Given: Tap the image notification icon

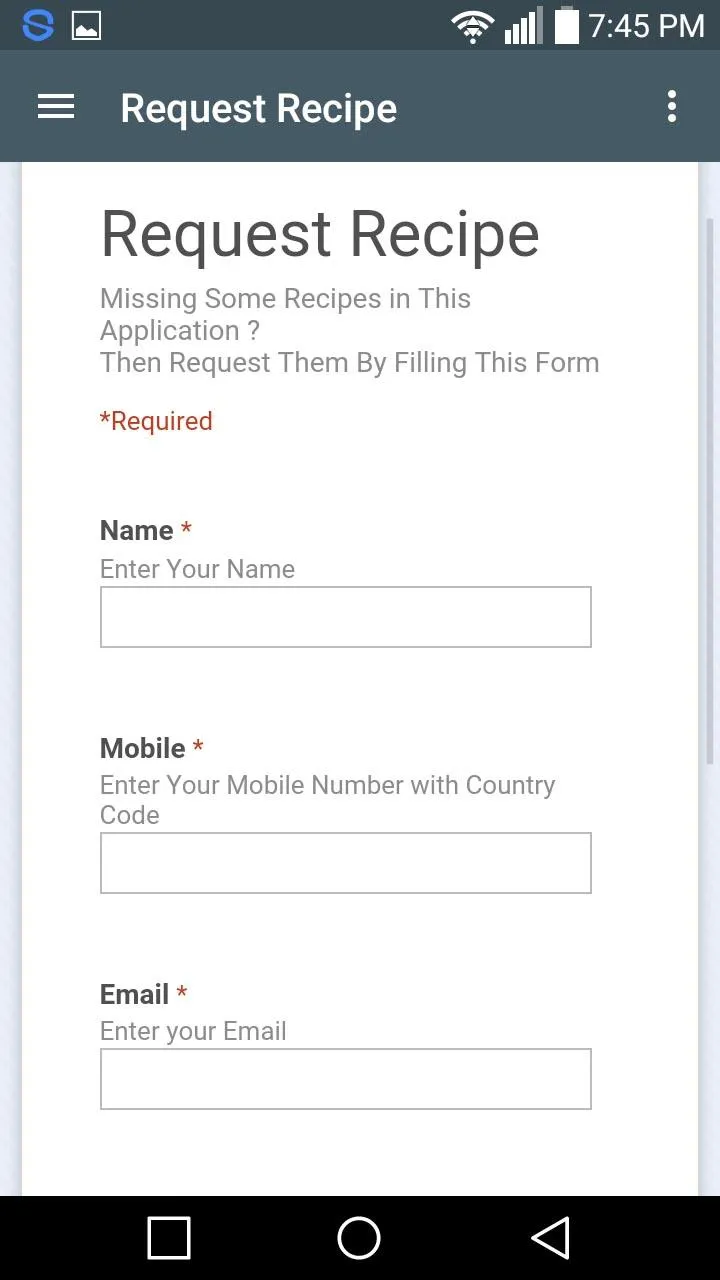Looking at the screenshot, I should tap(87, 26).
